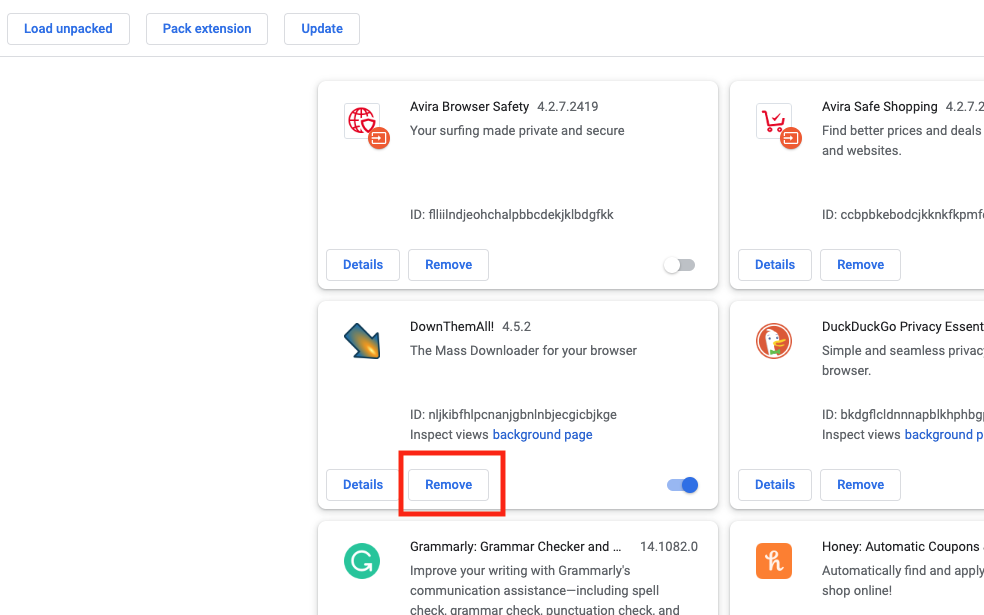This screenshot has width=984, height=615.
Task: Remove the Avira Browser Safety extension
Action: pyautogui.click(x=449, y=265)
